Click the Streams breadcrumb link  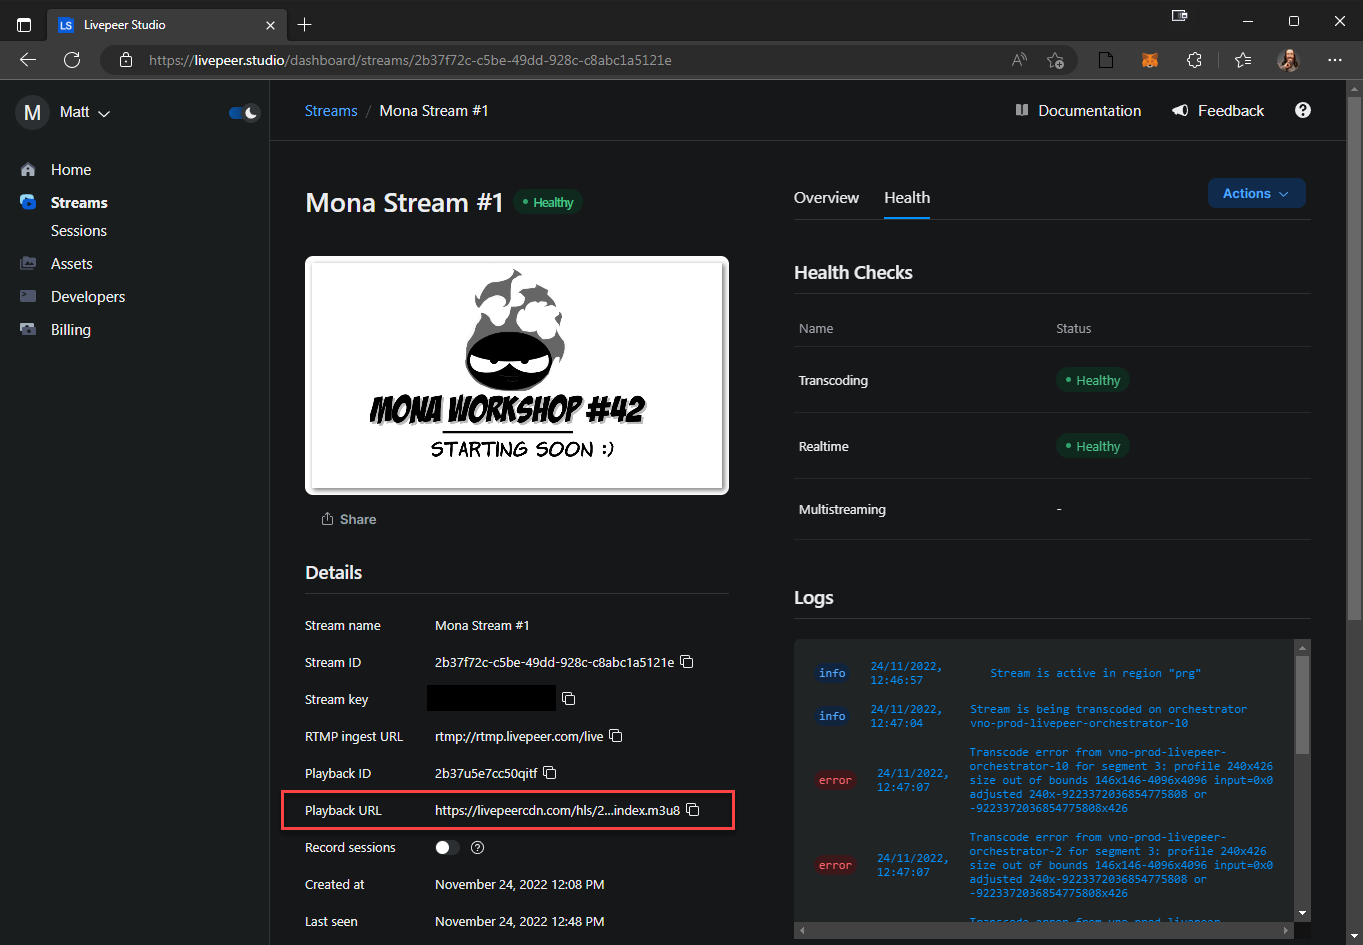(331, 111)
